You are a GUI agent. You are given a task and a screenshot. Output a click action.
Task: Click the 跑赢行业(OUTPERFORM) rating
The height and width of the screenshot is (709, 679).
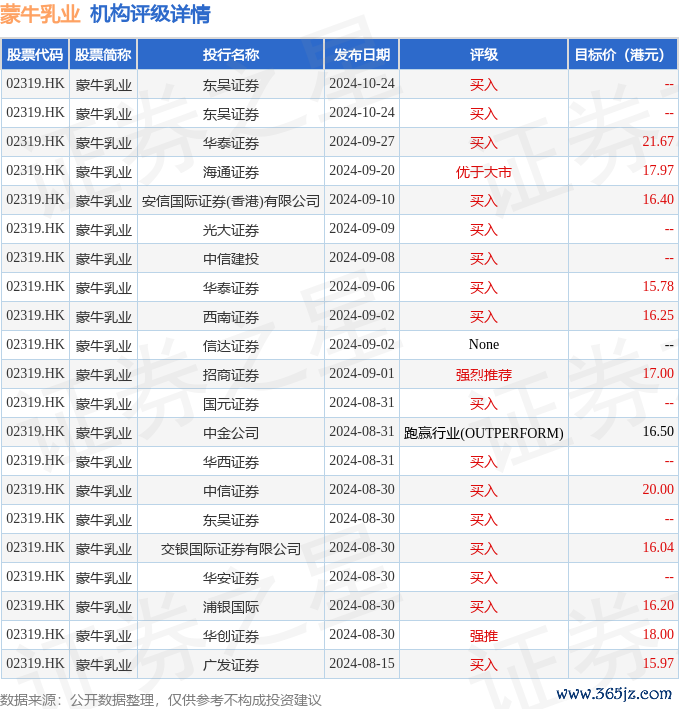coord(484,433)
